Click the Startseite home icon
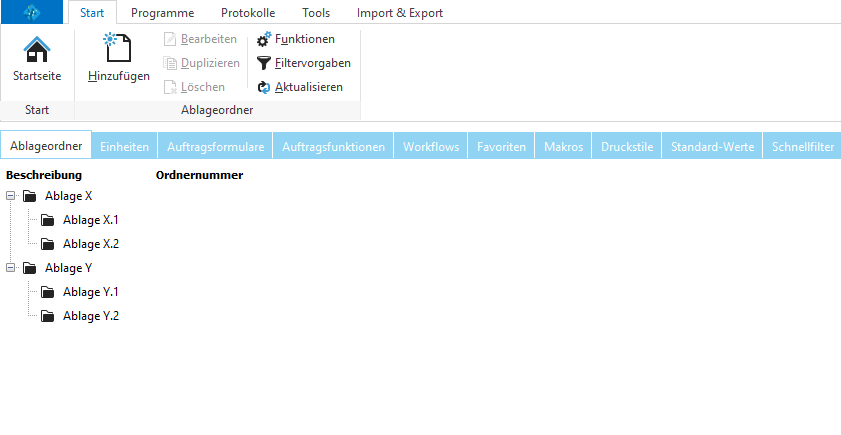 point(36,50)
